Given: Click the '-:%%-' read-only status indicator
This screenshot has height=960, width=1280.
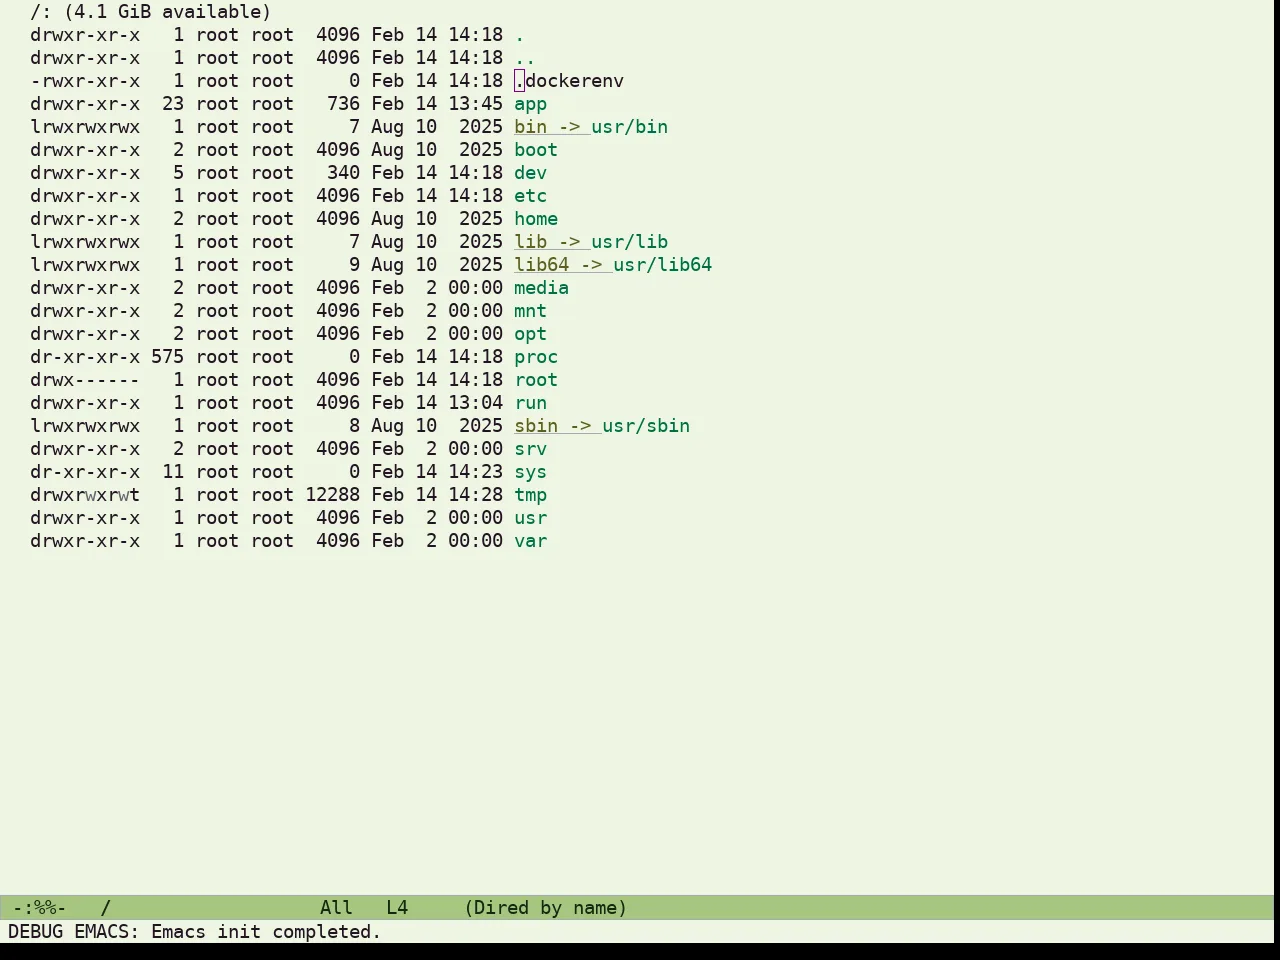Looking at the screenshot, I should (x=40, y=908).
